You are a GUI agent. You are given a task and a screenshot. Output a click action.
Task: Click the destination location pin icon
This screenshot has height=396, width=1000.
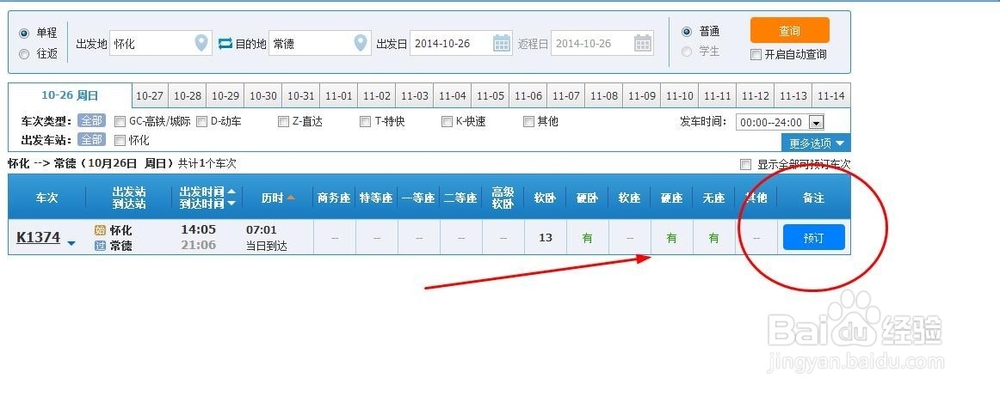pos(361,43)
